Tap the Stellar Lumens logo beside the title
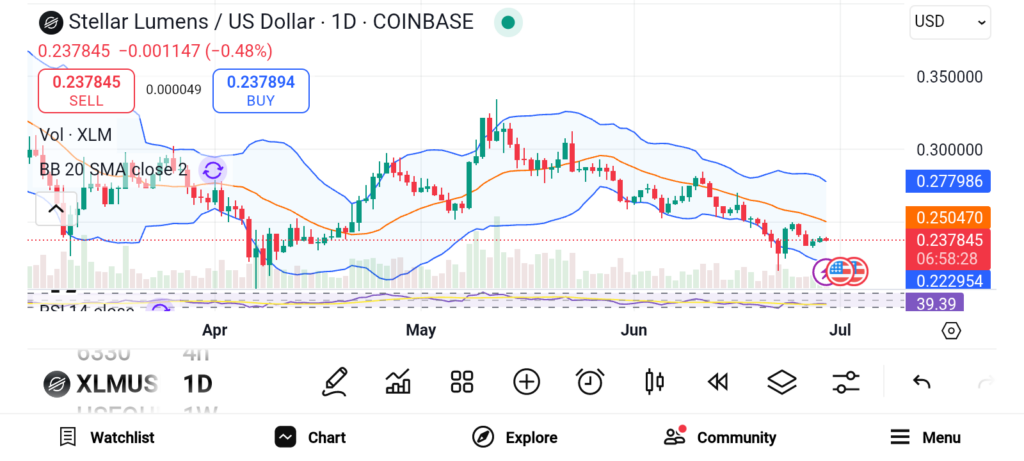The image size is (1024, 461). [50, 22]
